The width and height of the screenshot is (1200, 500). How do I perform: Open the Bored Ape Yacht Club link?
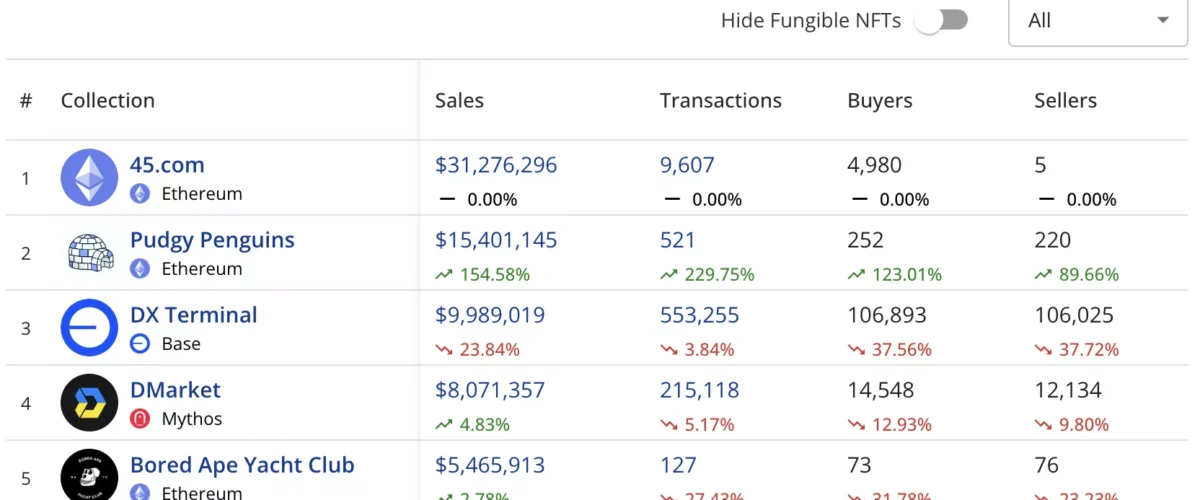242,465
